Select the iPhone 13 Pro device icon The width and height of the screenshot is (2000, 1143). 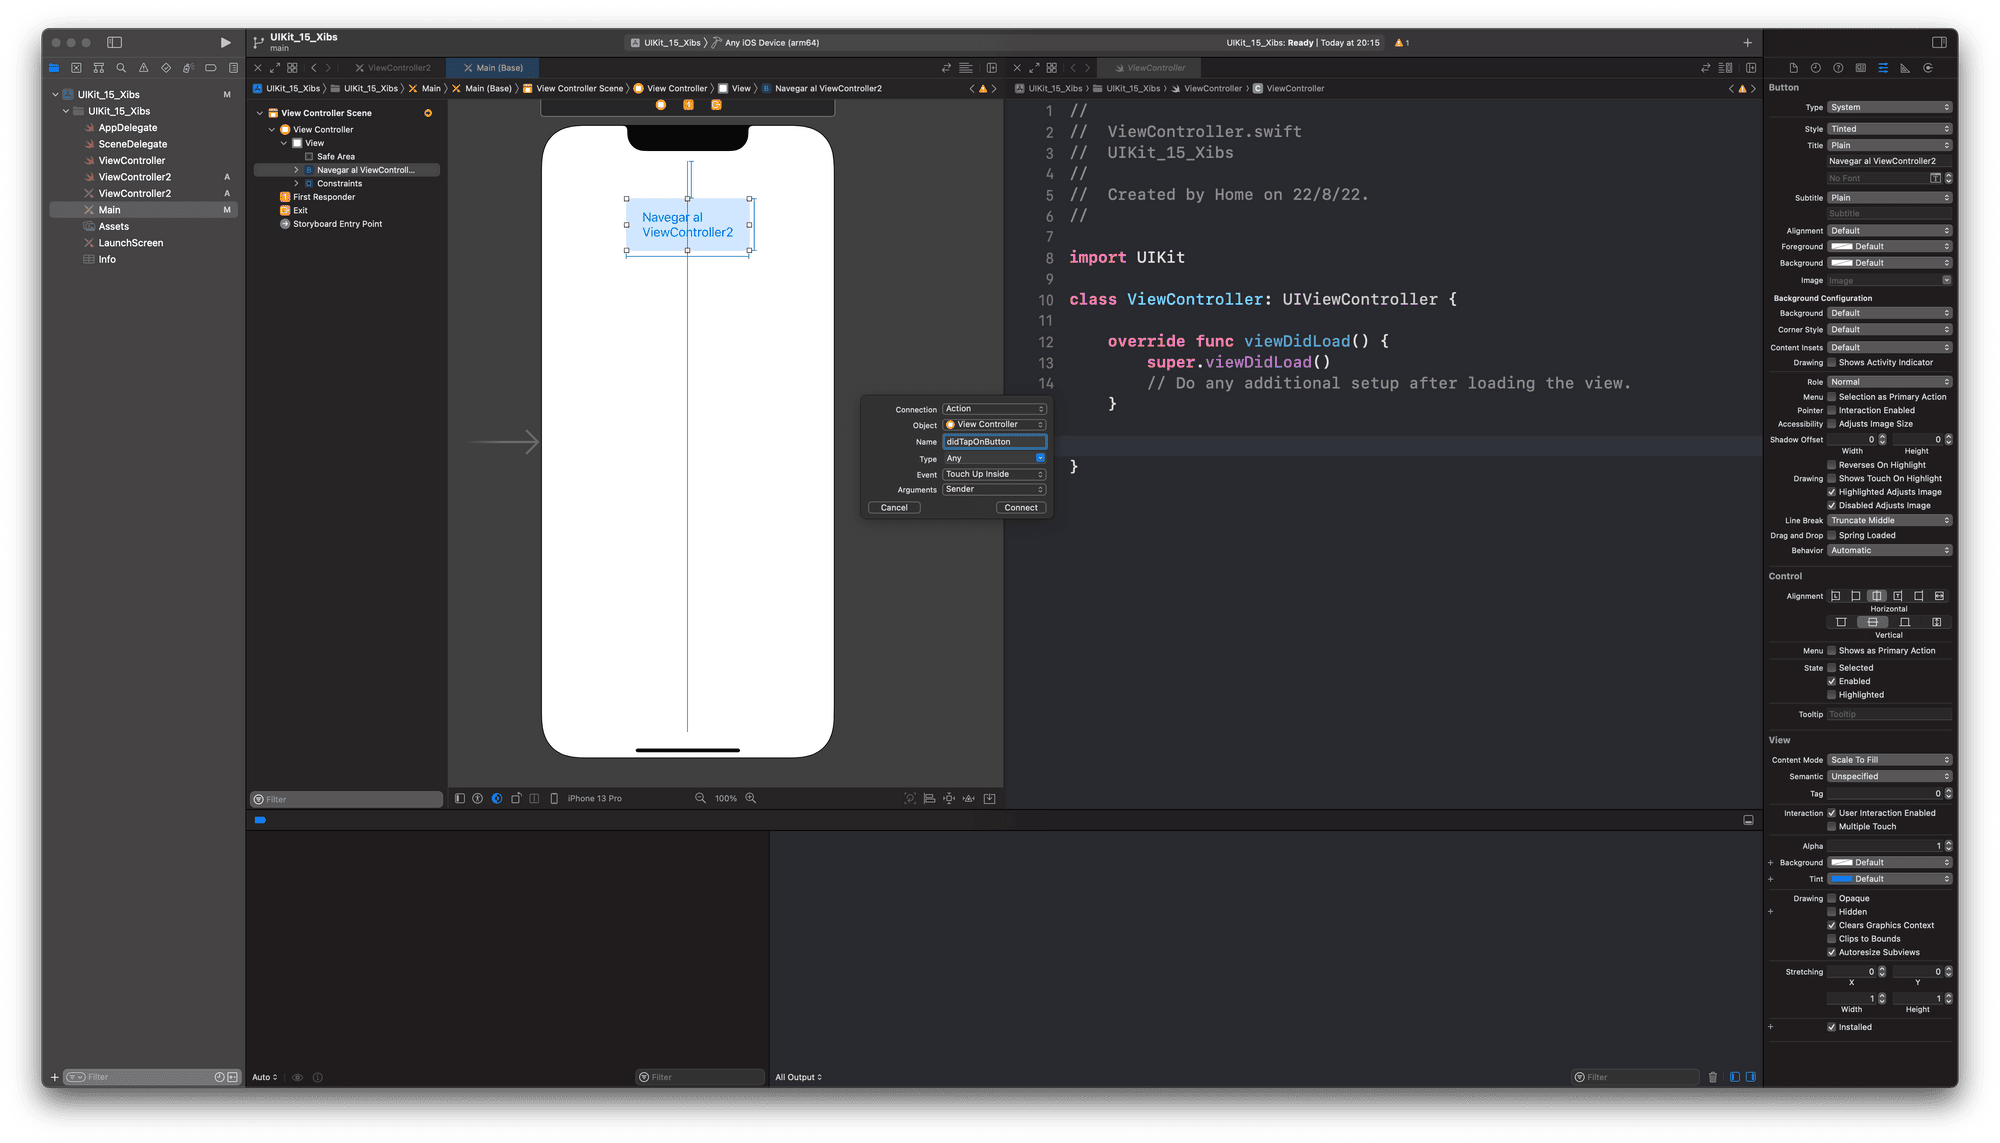coord(558,798)
